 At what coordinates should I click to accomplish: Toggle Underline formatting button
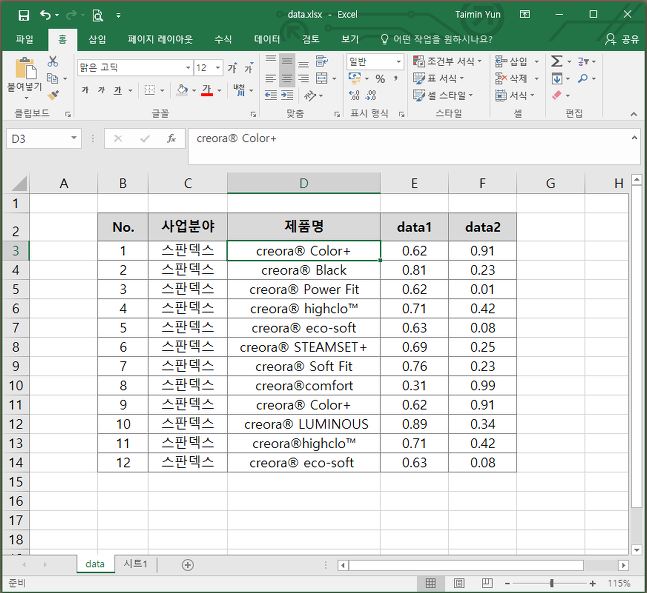(118, 90)
